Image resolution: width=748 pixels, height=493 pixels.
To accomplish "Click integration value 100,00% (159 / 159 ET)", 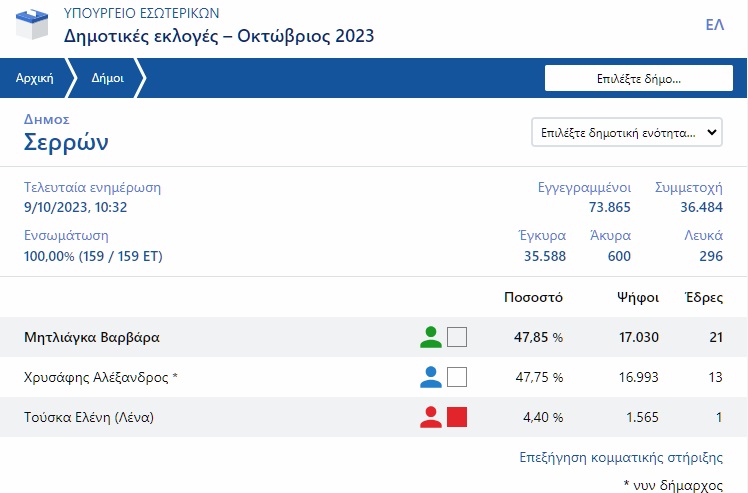I will pyautogui.click(x=93, y=256).
